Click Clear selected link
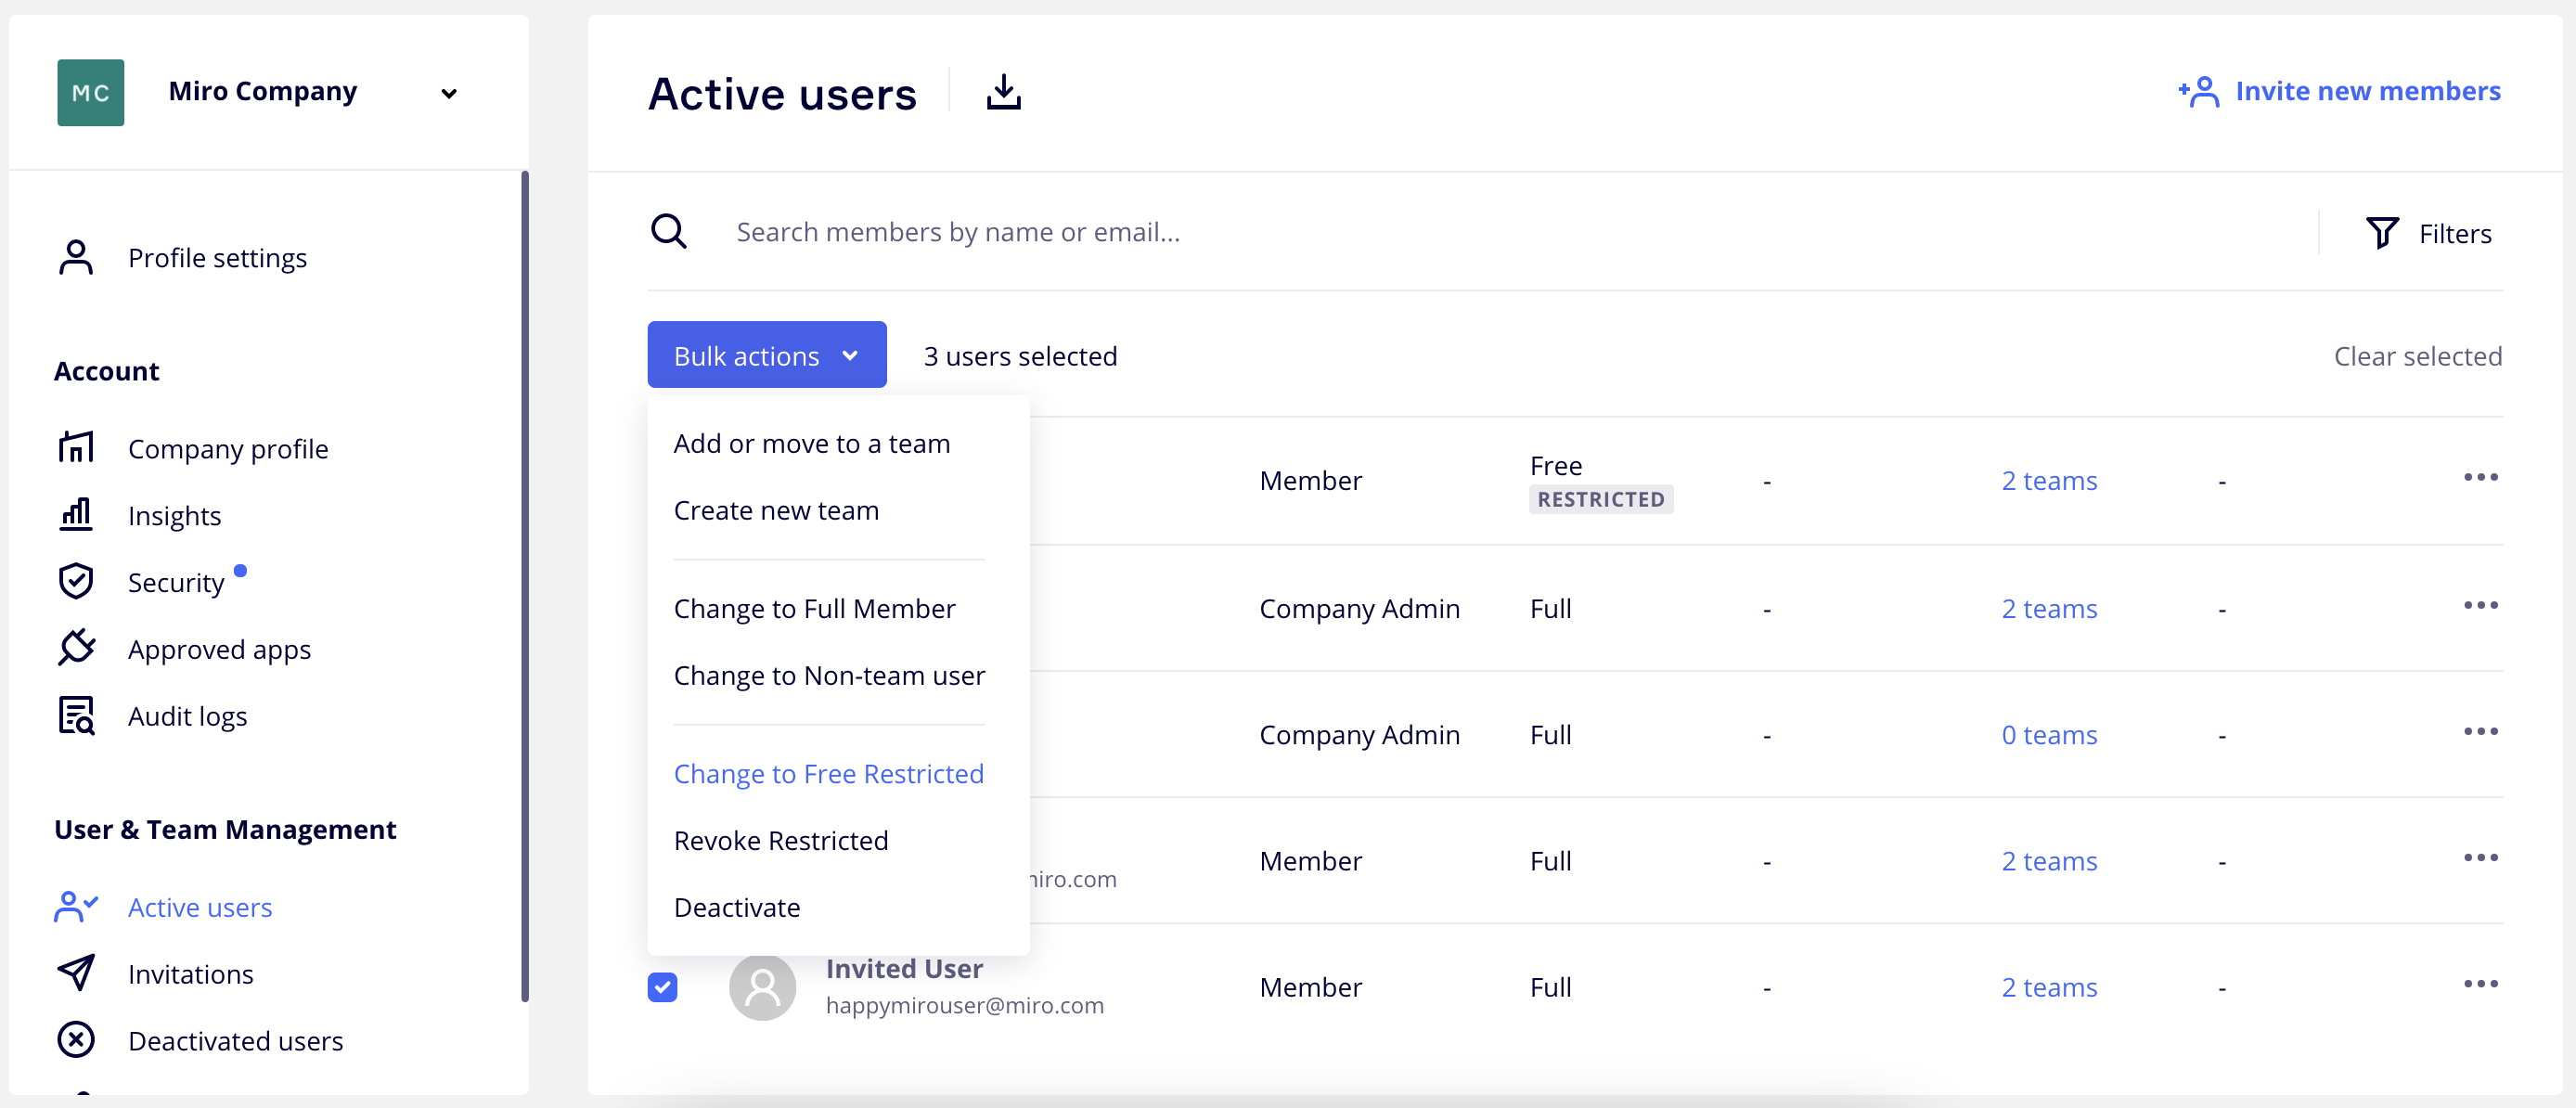The image size is (2576, 1108). (x=2417, y=356)
